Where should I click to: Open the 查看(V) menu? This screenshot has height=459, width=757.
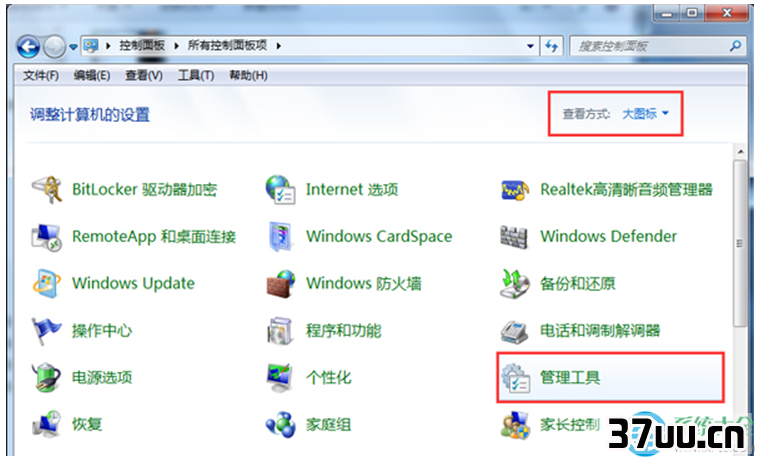(144, 76)
